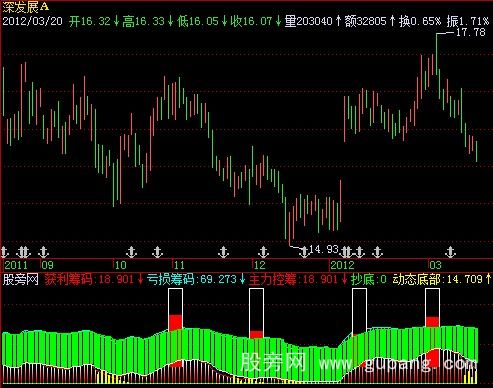
Task: Click the anchor marker beside the 14.93 low label
Action: [x=304, y=252]
